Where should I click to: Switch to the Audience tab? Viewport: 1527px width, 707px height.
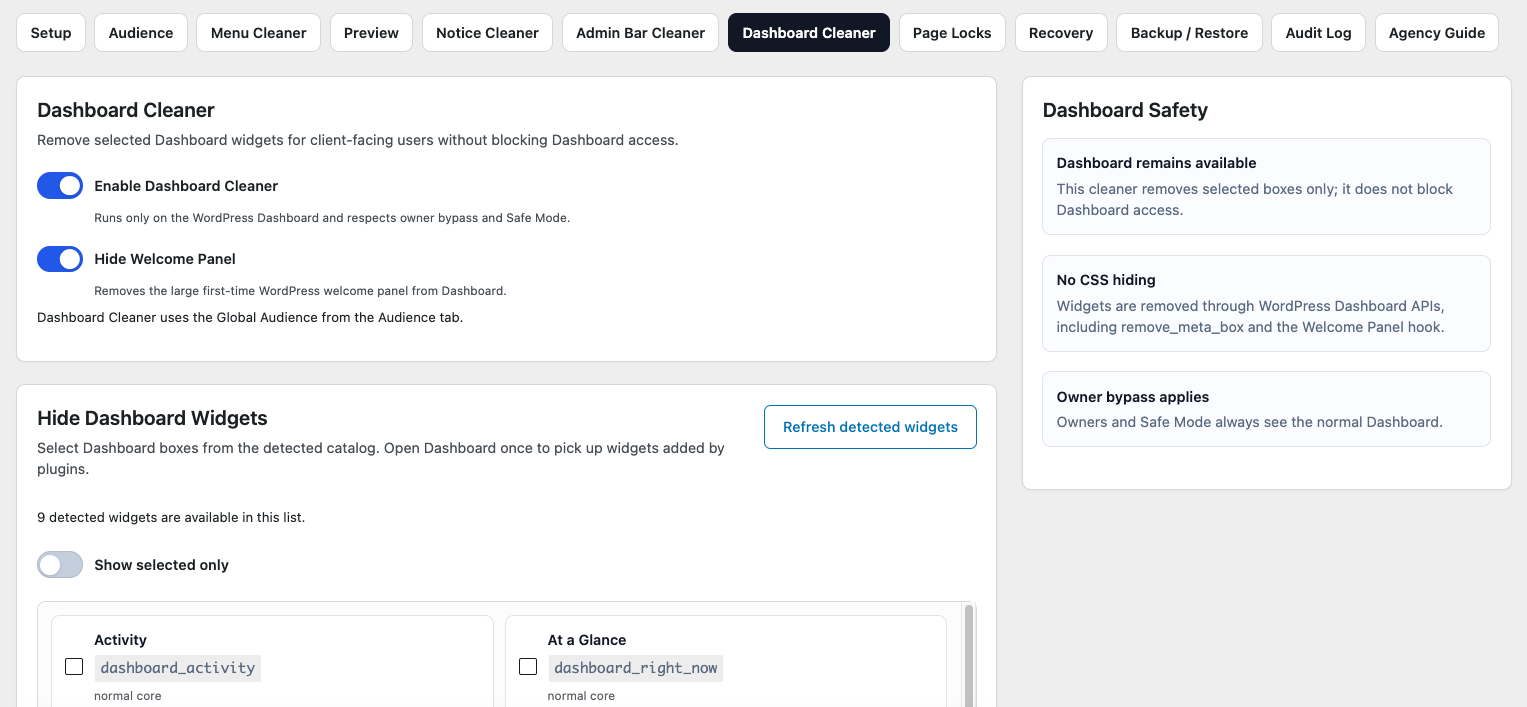coord(141,33)
